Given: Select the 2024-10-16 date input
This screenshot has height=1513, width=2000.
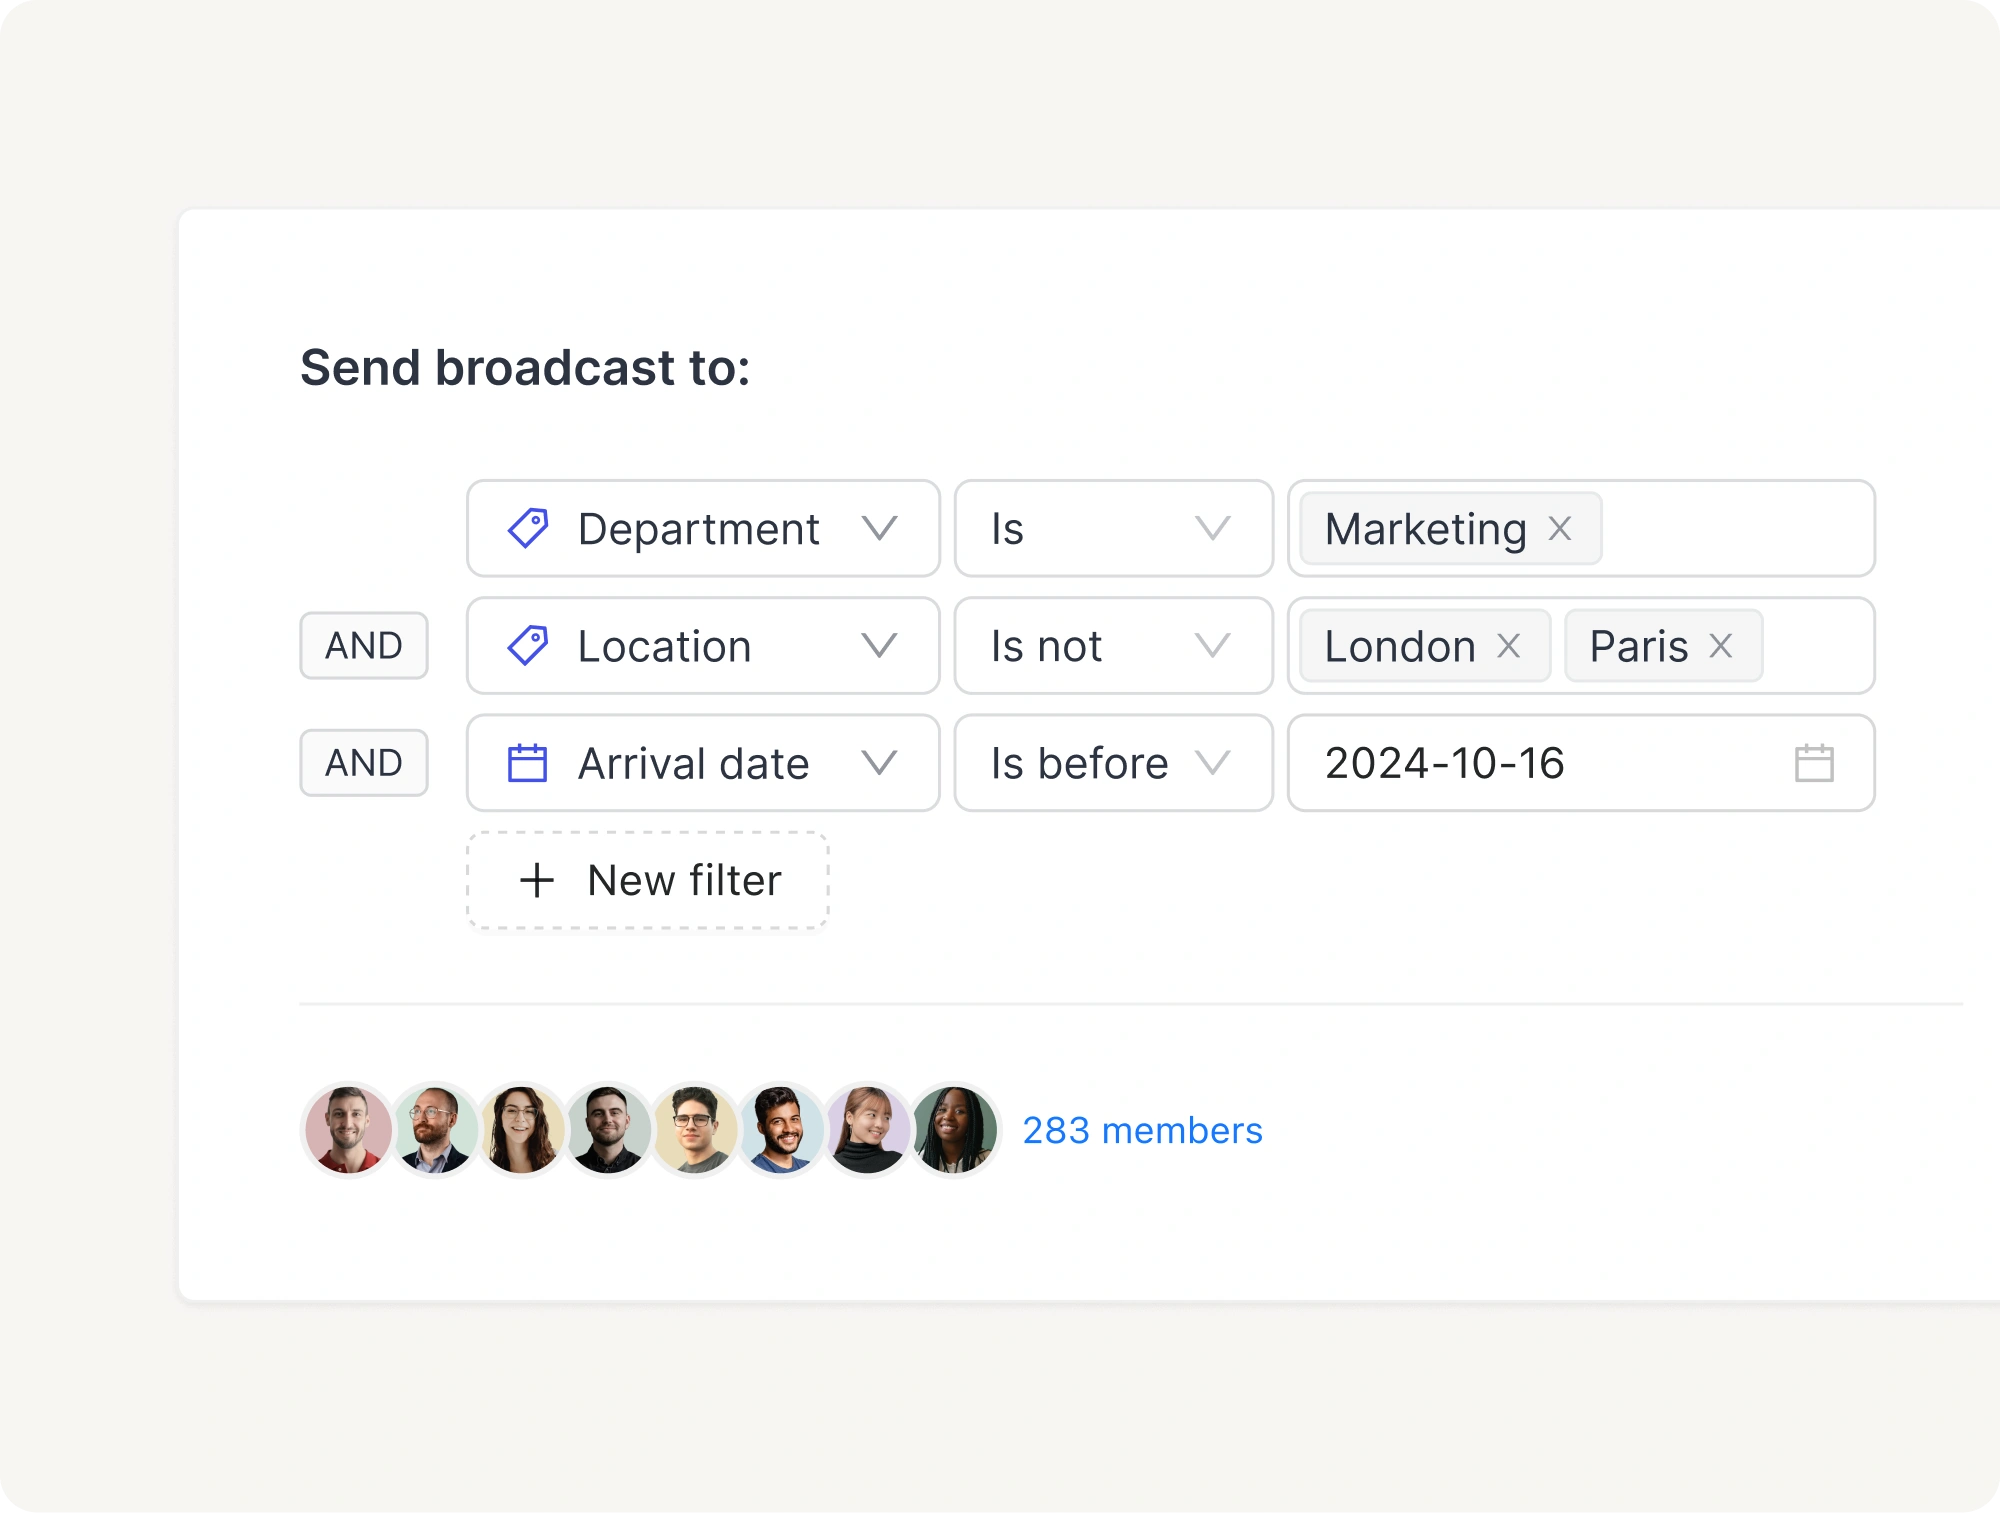Looking at the screenshot, I should point(1444,763).
